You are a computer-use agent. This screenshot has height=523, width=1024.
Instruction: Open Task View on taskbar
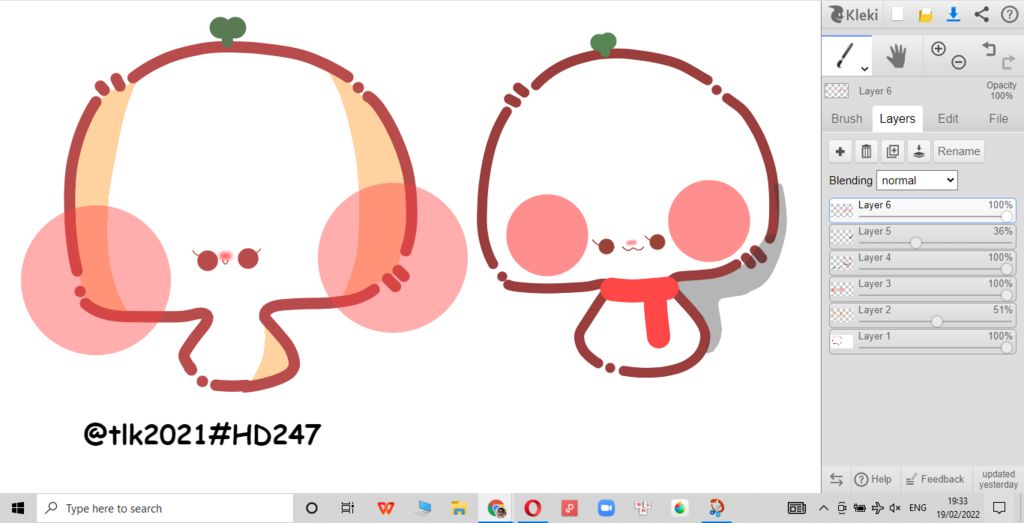(347, 508)
